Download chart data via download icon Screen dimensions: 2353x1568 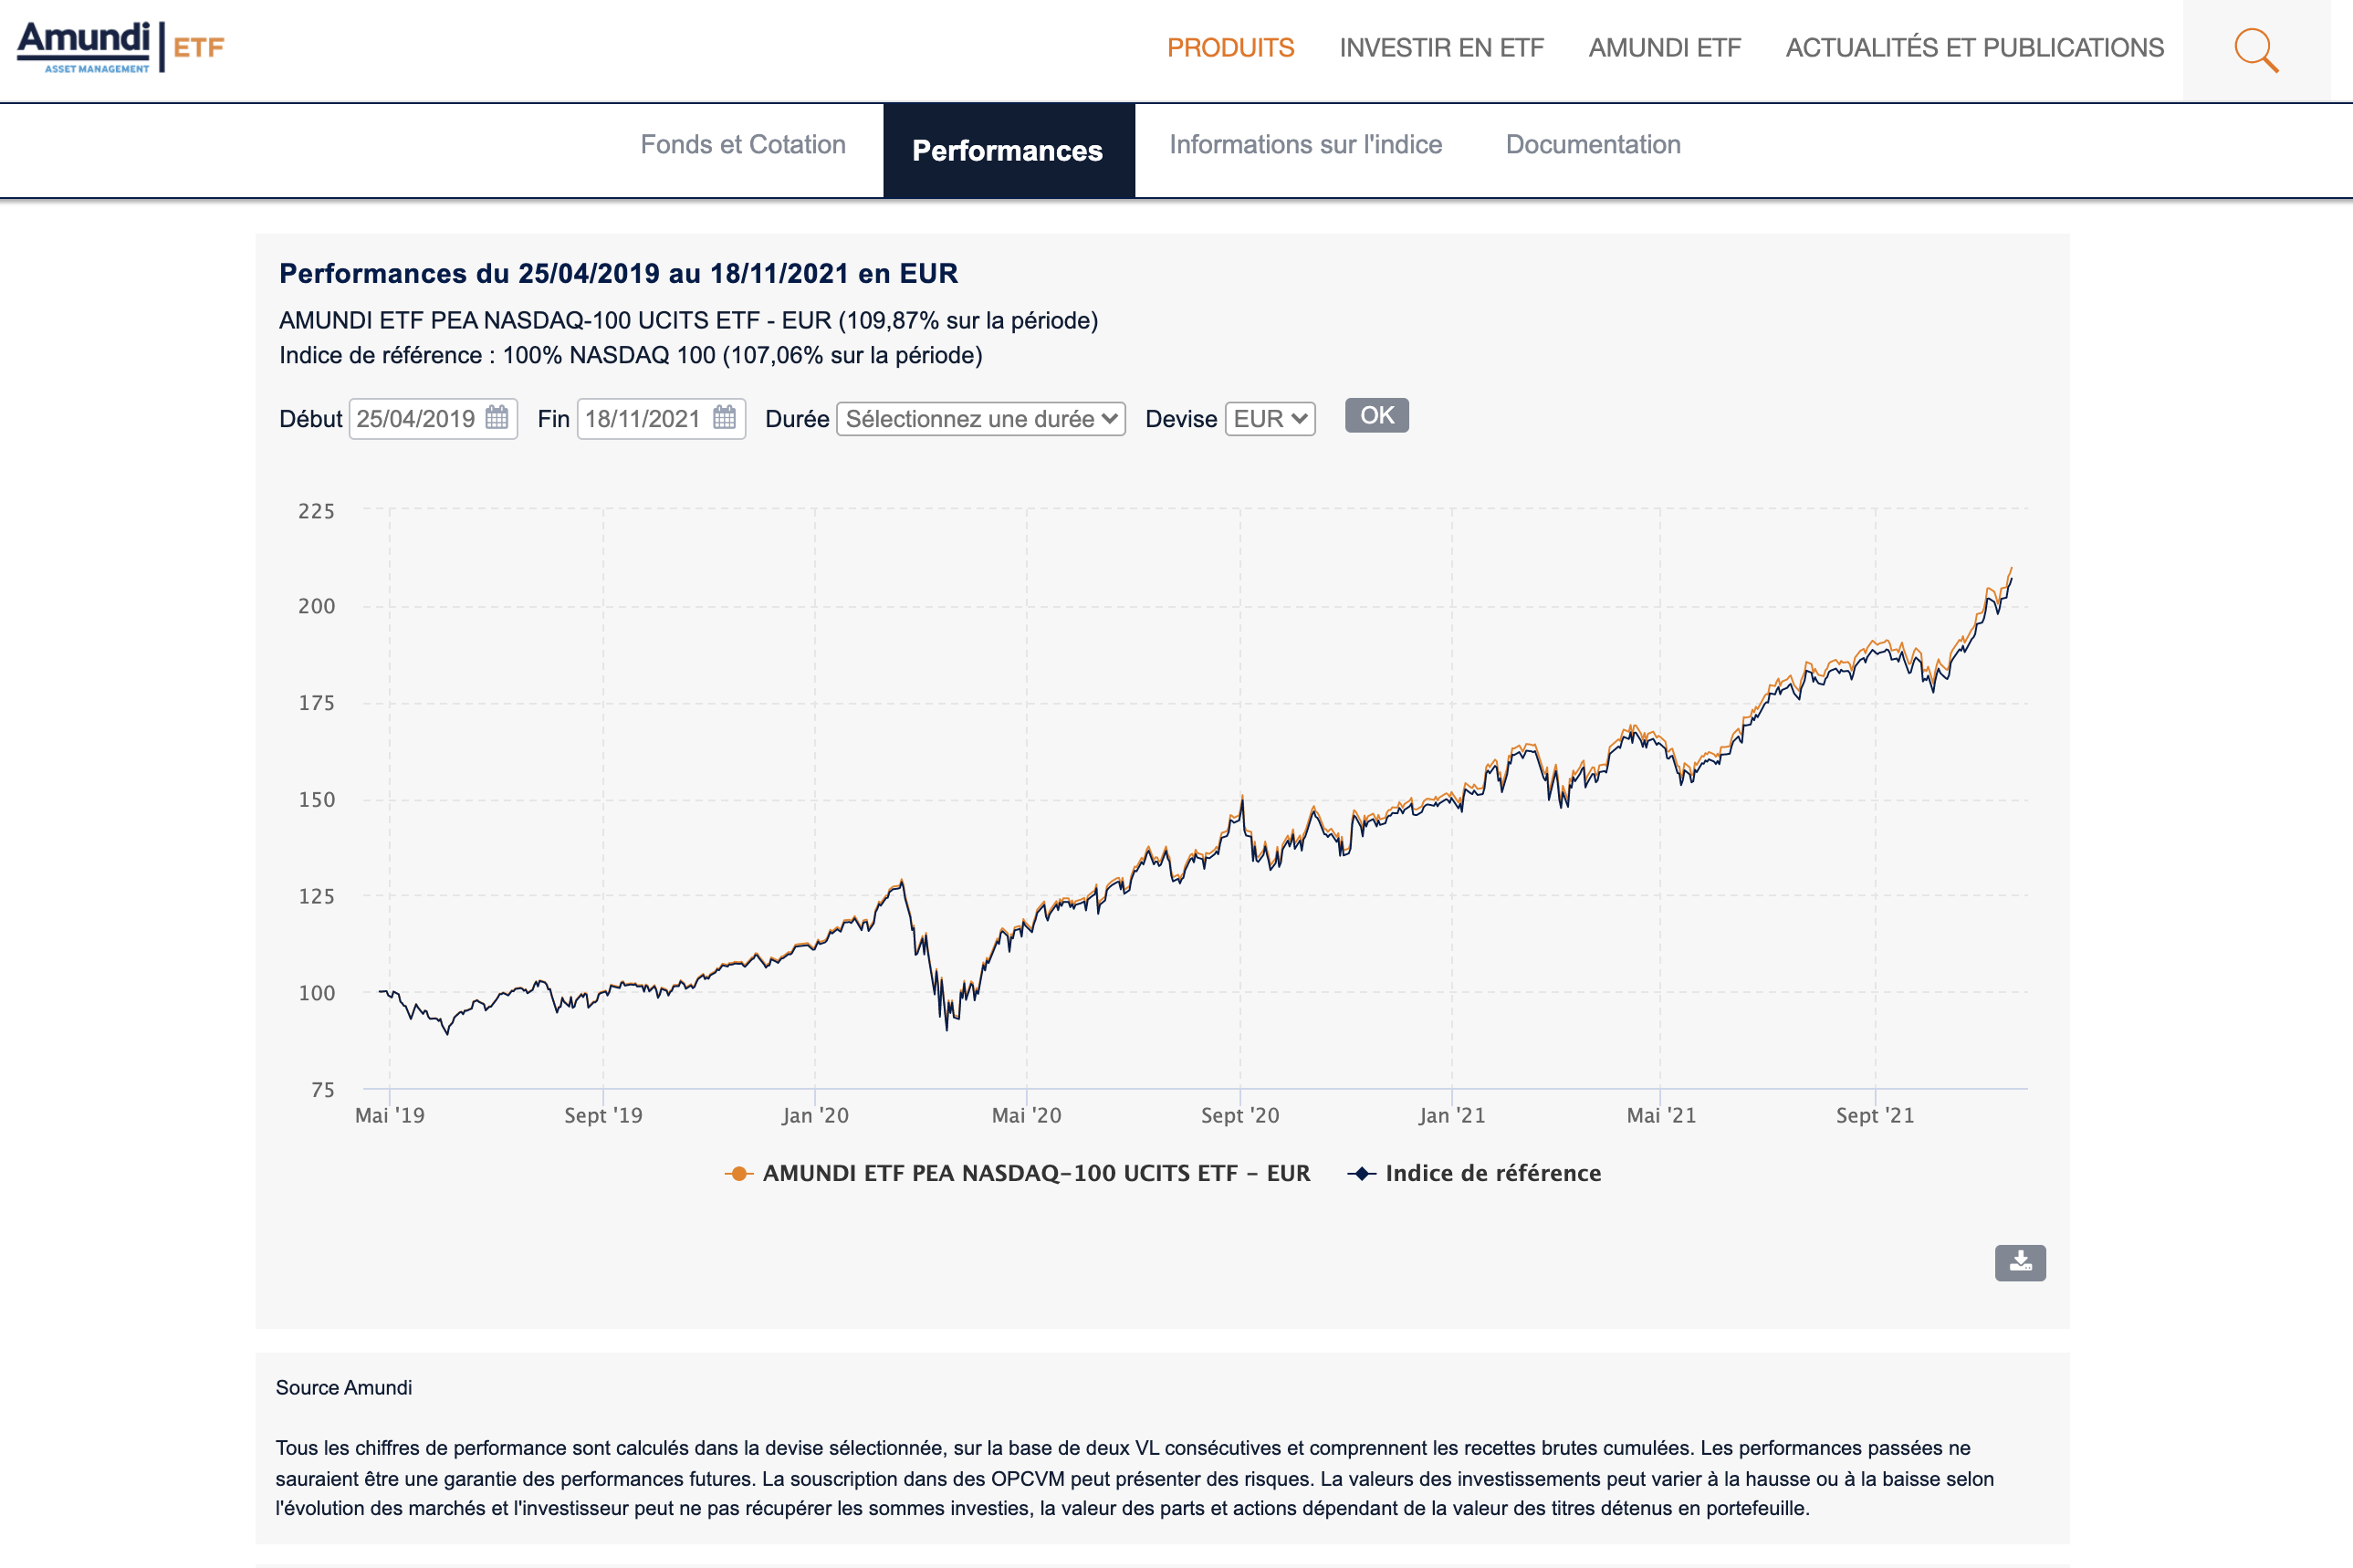2019,1262
